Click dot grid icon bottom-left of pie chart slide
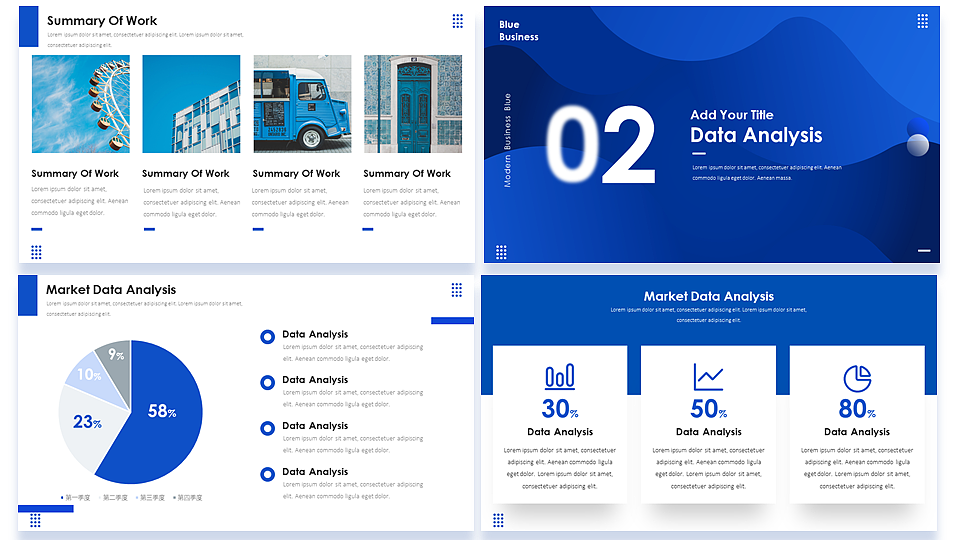 pyautogui.click(x=36, y=520)
